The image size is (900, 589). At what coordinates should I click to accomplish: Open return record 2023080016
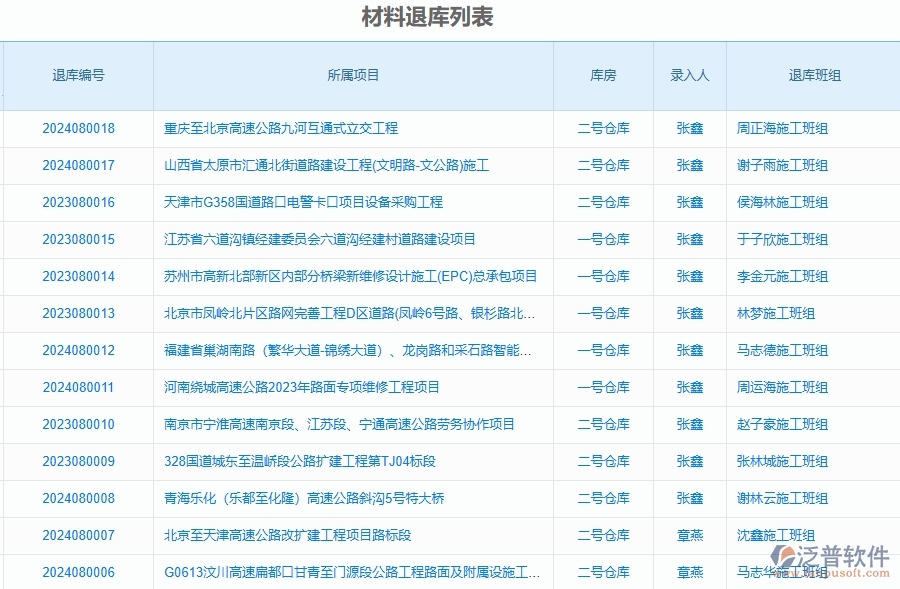(x=78, y=202)
